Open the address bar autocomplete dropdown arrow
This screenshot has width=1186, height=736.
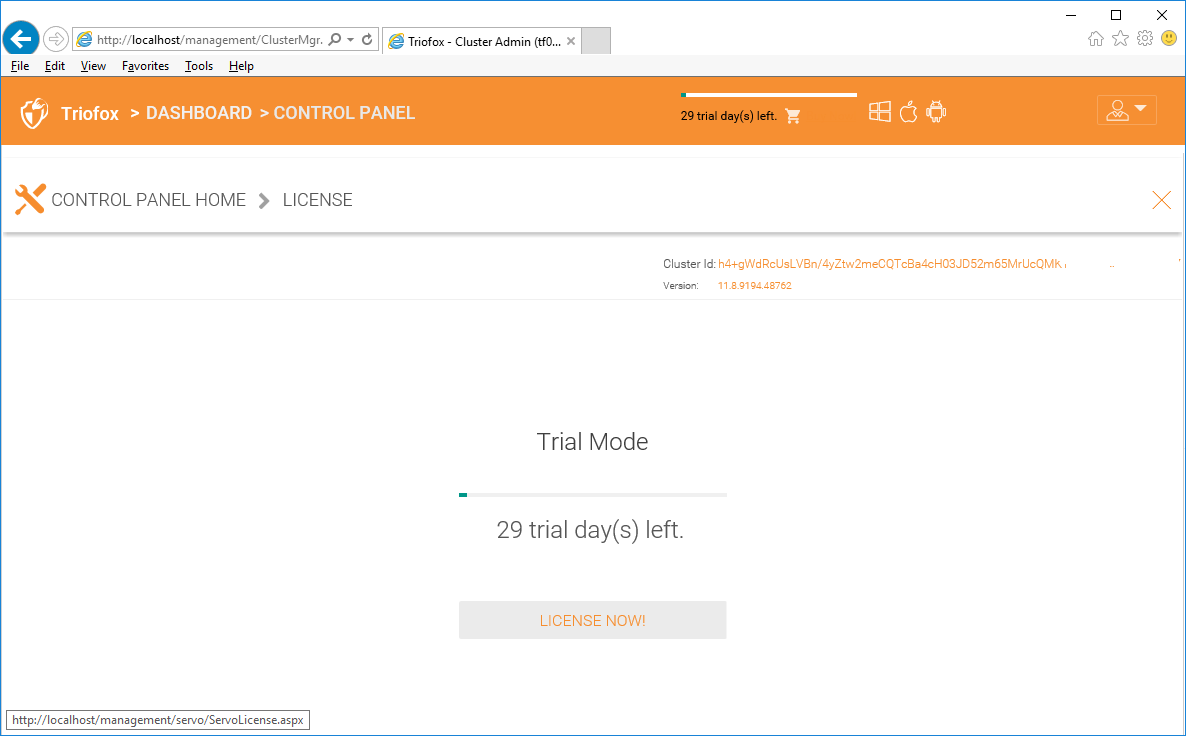tap(350, 40)
